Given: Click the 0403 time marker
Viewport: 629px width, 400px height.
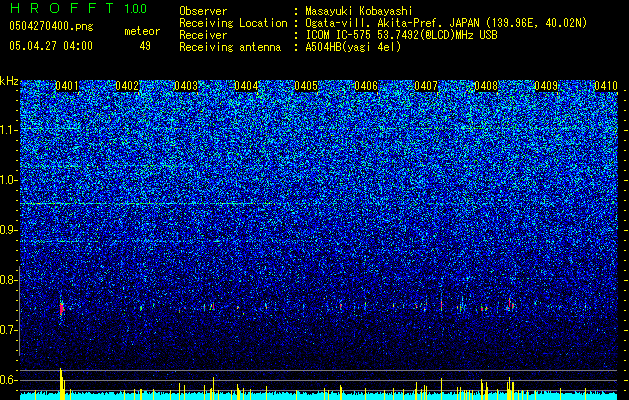Looking at the screenshot, I should click(186, 86).
